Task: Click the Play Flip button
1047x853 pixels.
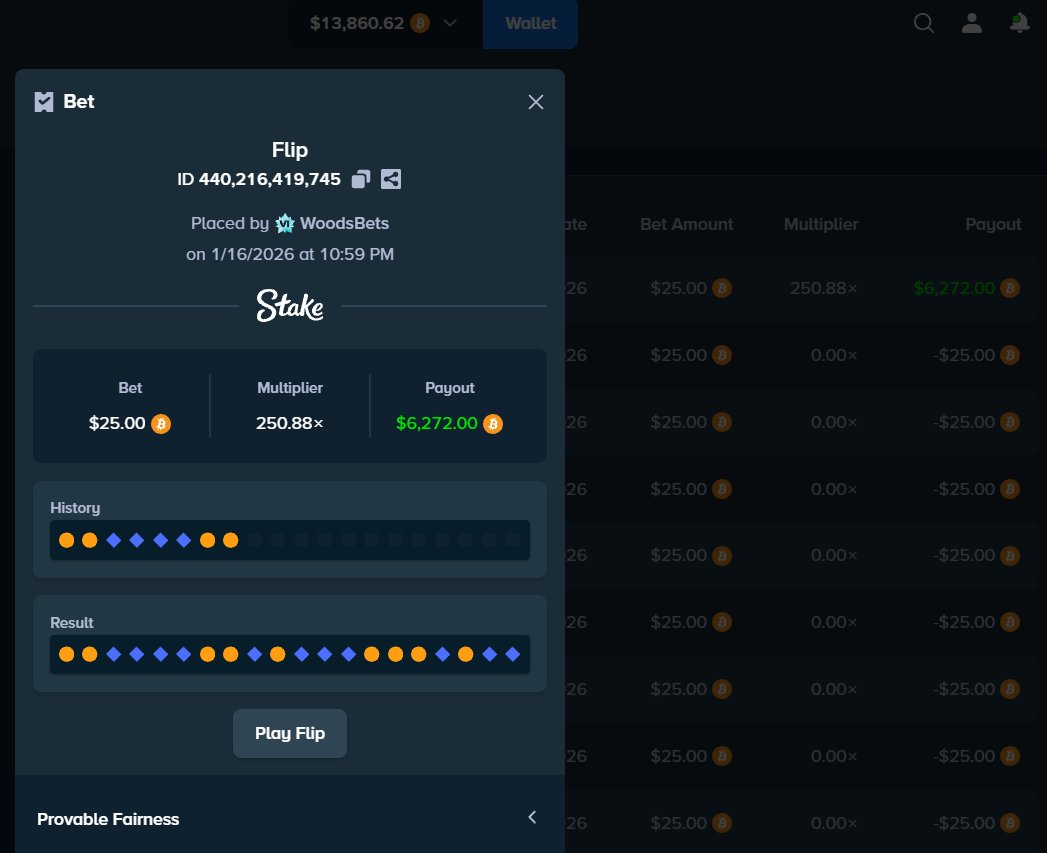Action: click(290, 733)
